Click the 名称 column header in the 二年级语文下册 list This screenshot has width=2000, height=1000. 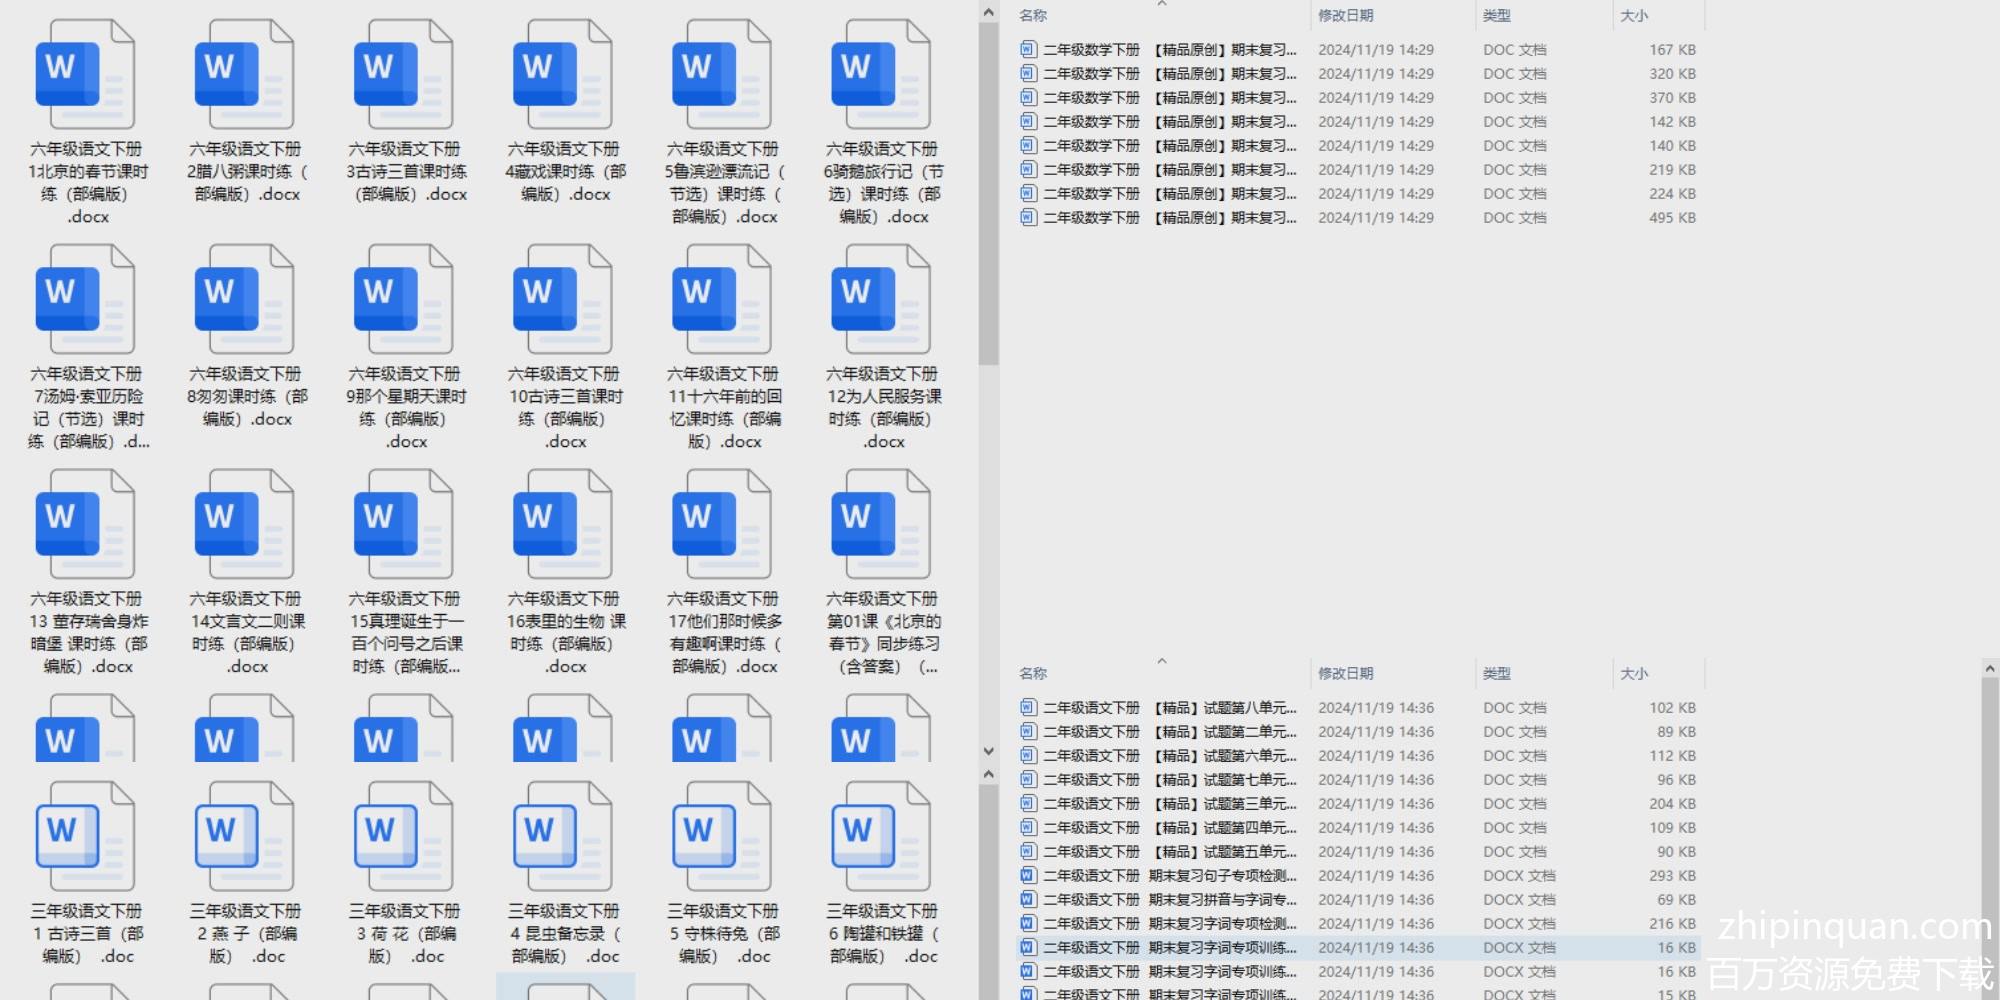coord(1033,674)
